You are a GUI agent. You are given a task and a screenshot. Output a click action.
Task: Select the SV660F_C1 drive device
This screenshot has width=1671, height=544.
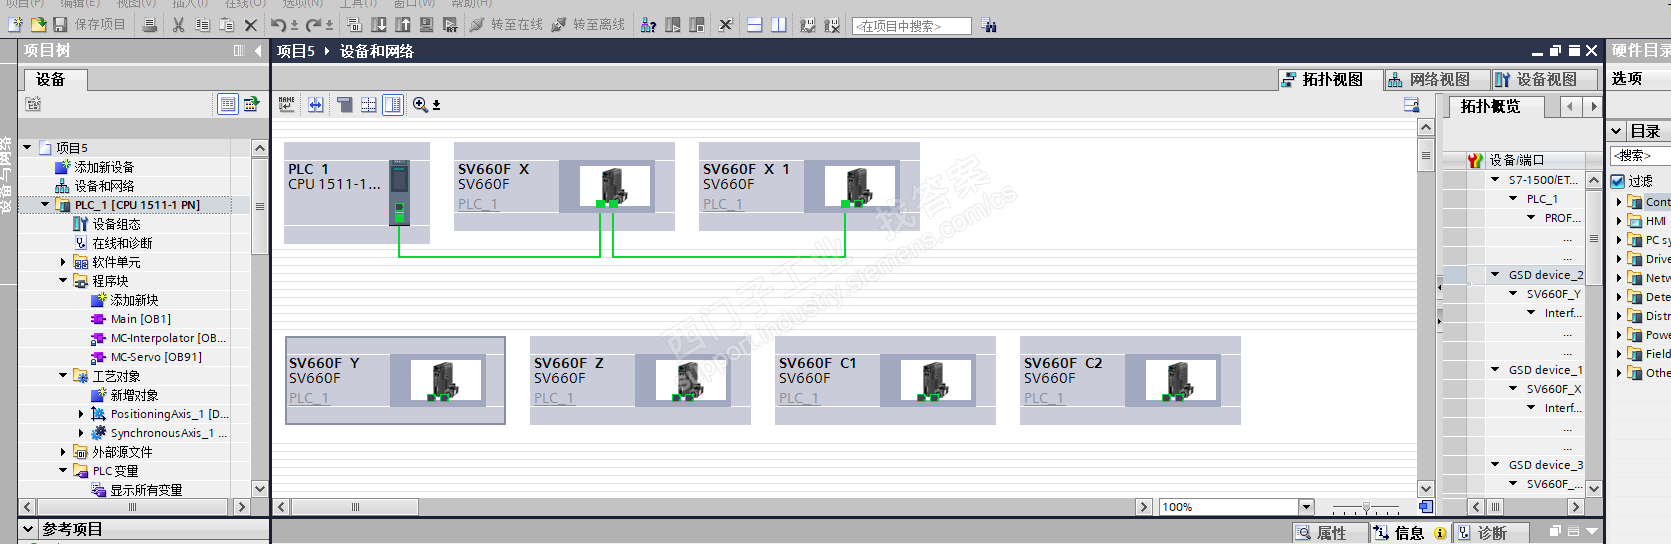click(885, 380)
